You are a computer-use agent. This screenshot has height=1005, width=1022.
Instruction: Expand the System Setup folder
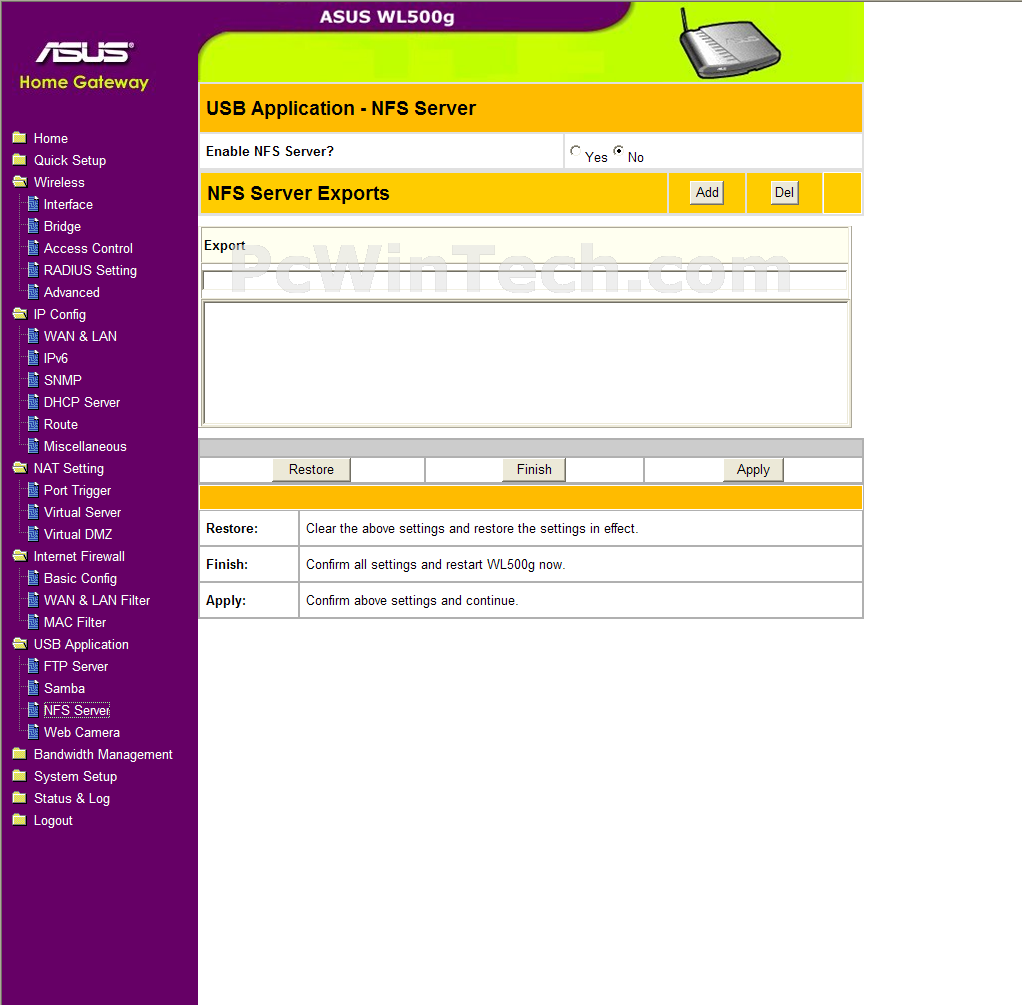20,776
